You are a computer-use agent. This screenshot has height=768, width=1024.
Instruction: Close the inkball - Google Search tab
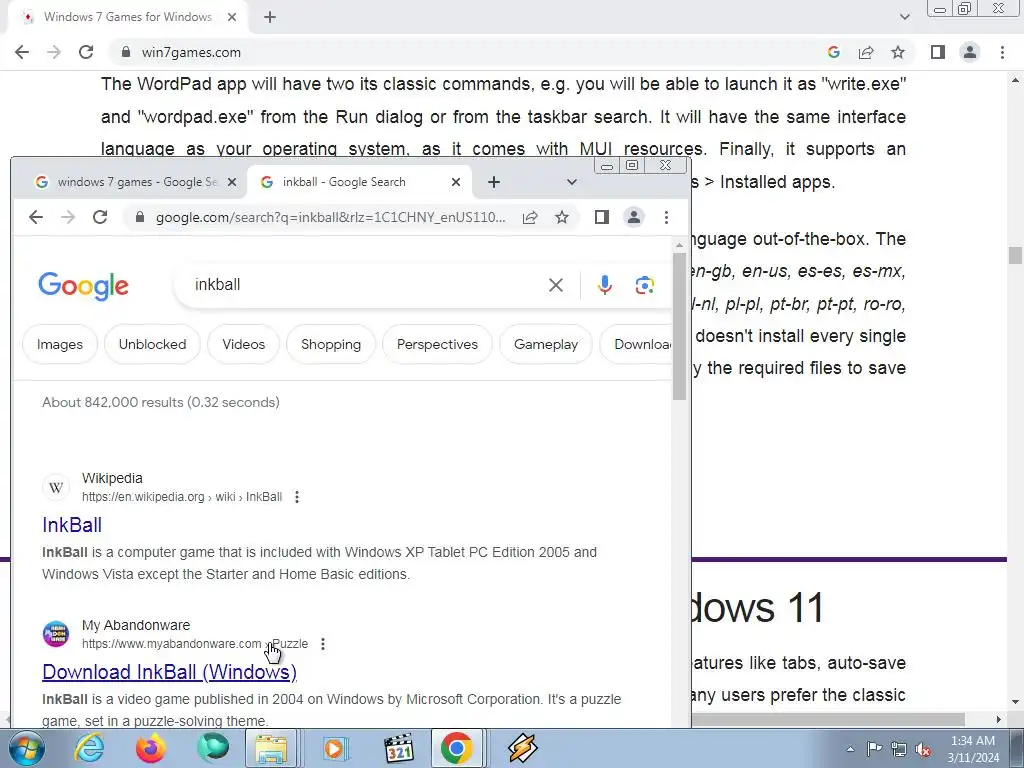pyautogui.click(x=456, y=182)
